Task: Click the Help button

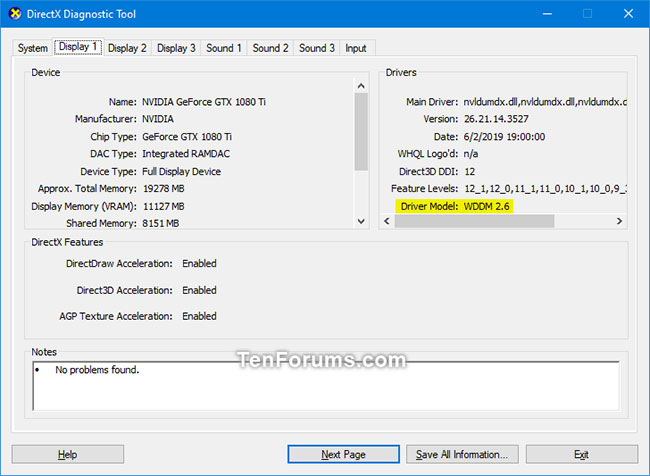Action: (68, 454)
